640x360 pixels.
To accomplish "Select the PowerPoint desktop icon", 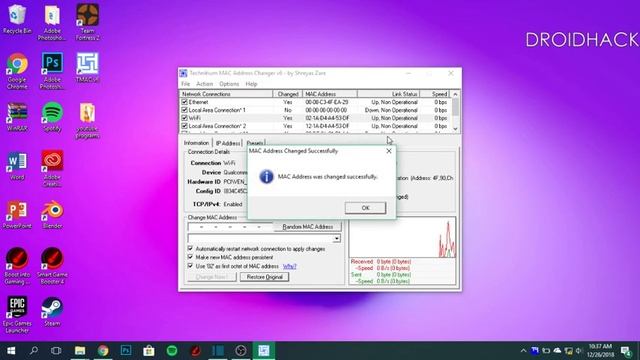I will tap(17, 215).
